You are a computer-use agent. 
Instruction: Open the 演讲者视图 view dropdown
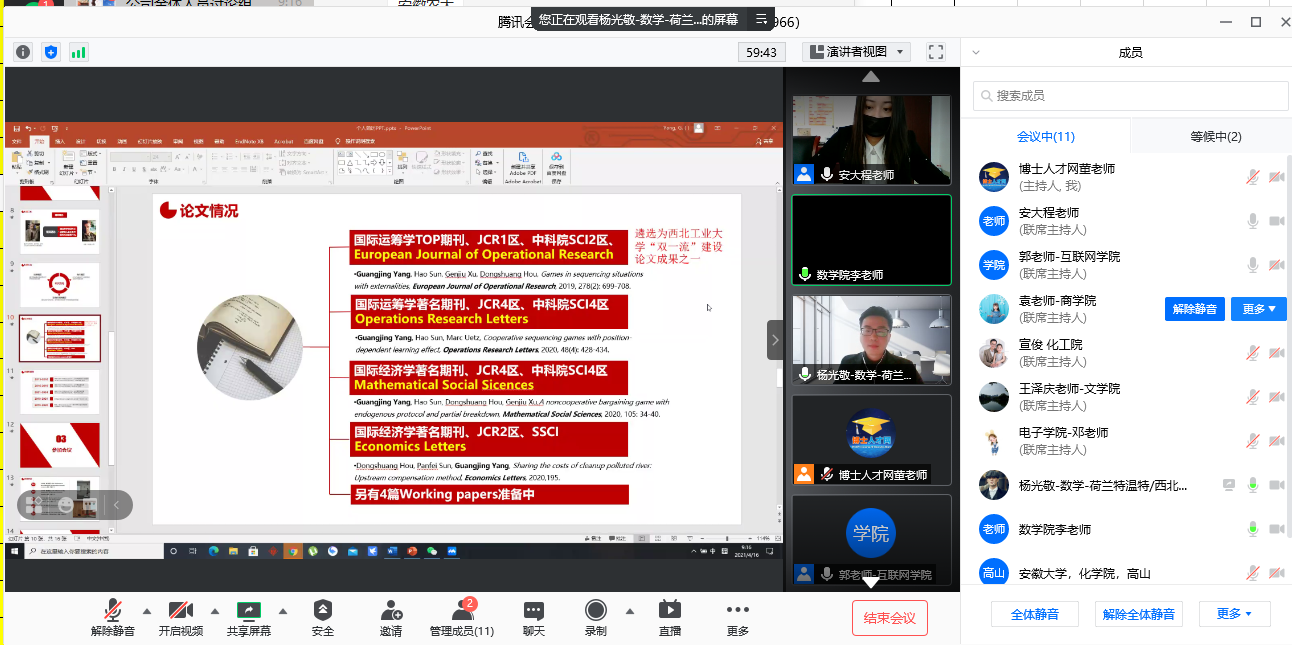pyautogui.click(x=857, y=52)
